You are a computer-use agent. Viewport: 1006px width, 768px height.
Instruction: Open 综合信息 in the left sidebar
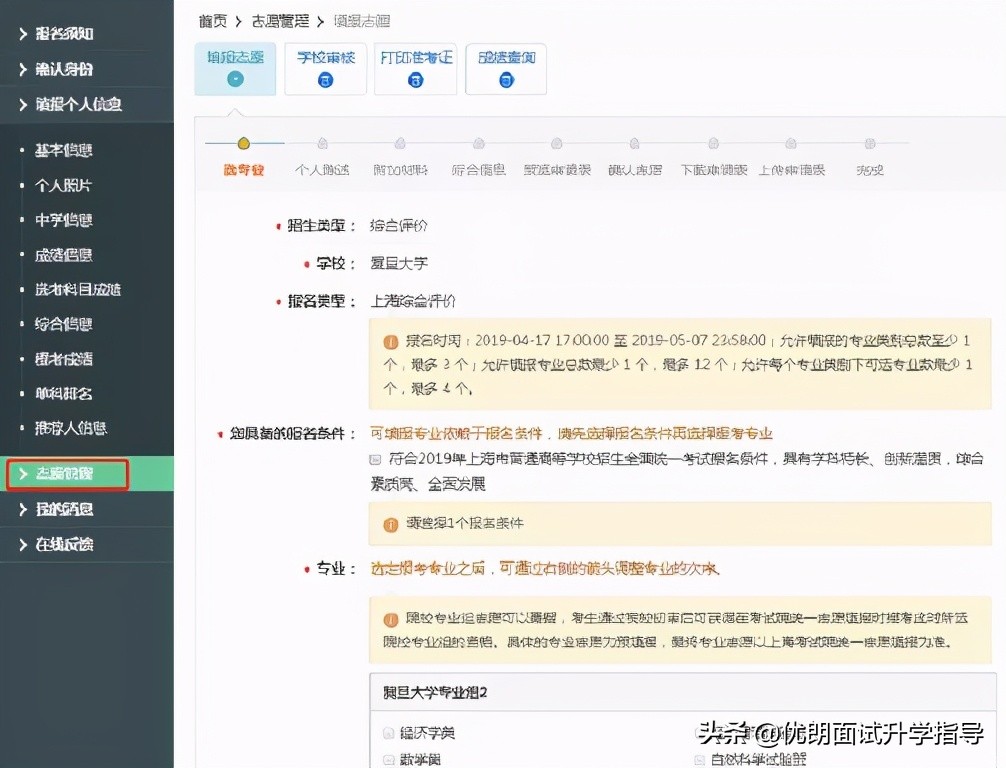(x=64, y=324)
